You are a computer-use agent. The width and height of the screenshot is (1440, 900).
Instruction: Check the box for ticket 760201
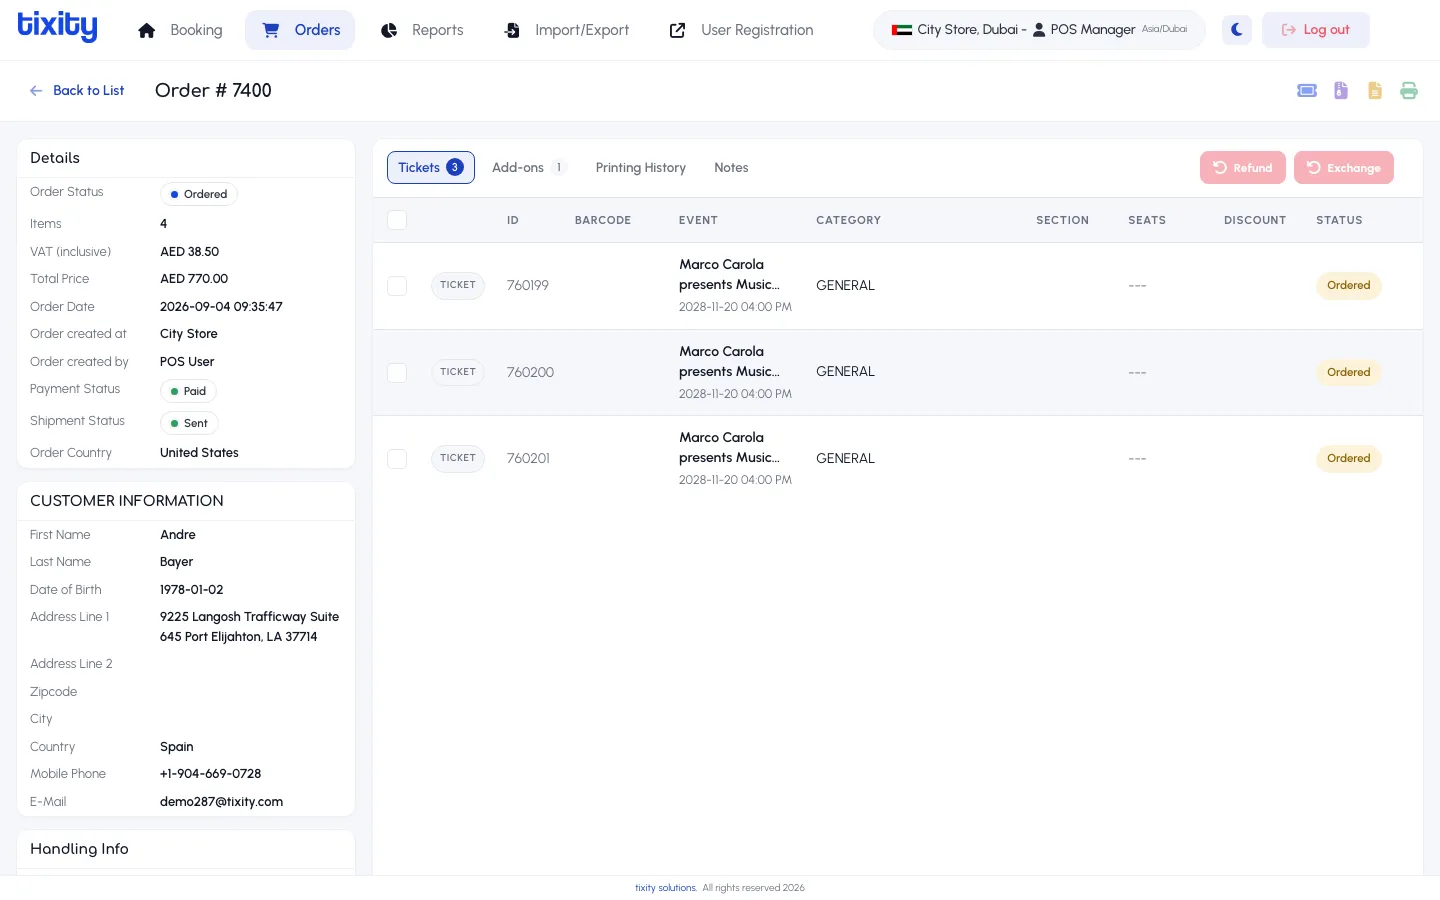pos(397,459)
